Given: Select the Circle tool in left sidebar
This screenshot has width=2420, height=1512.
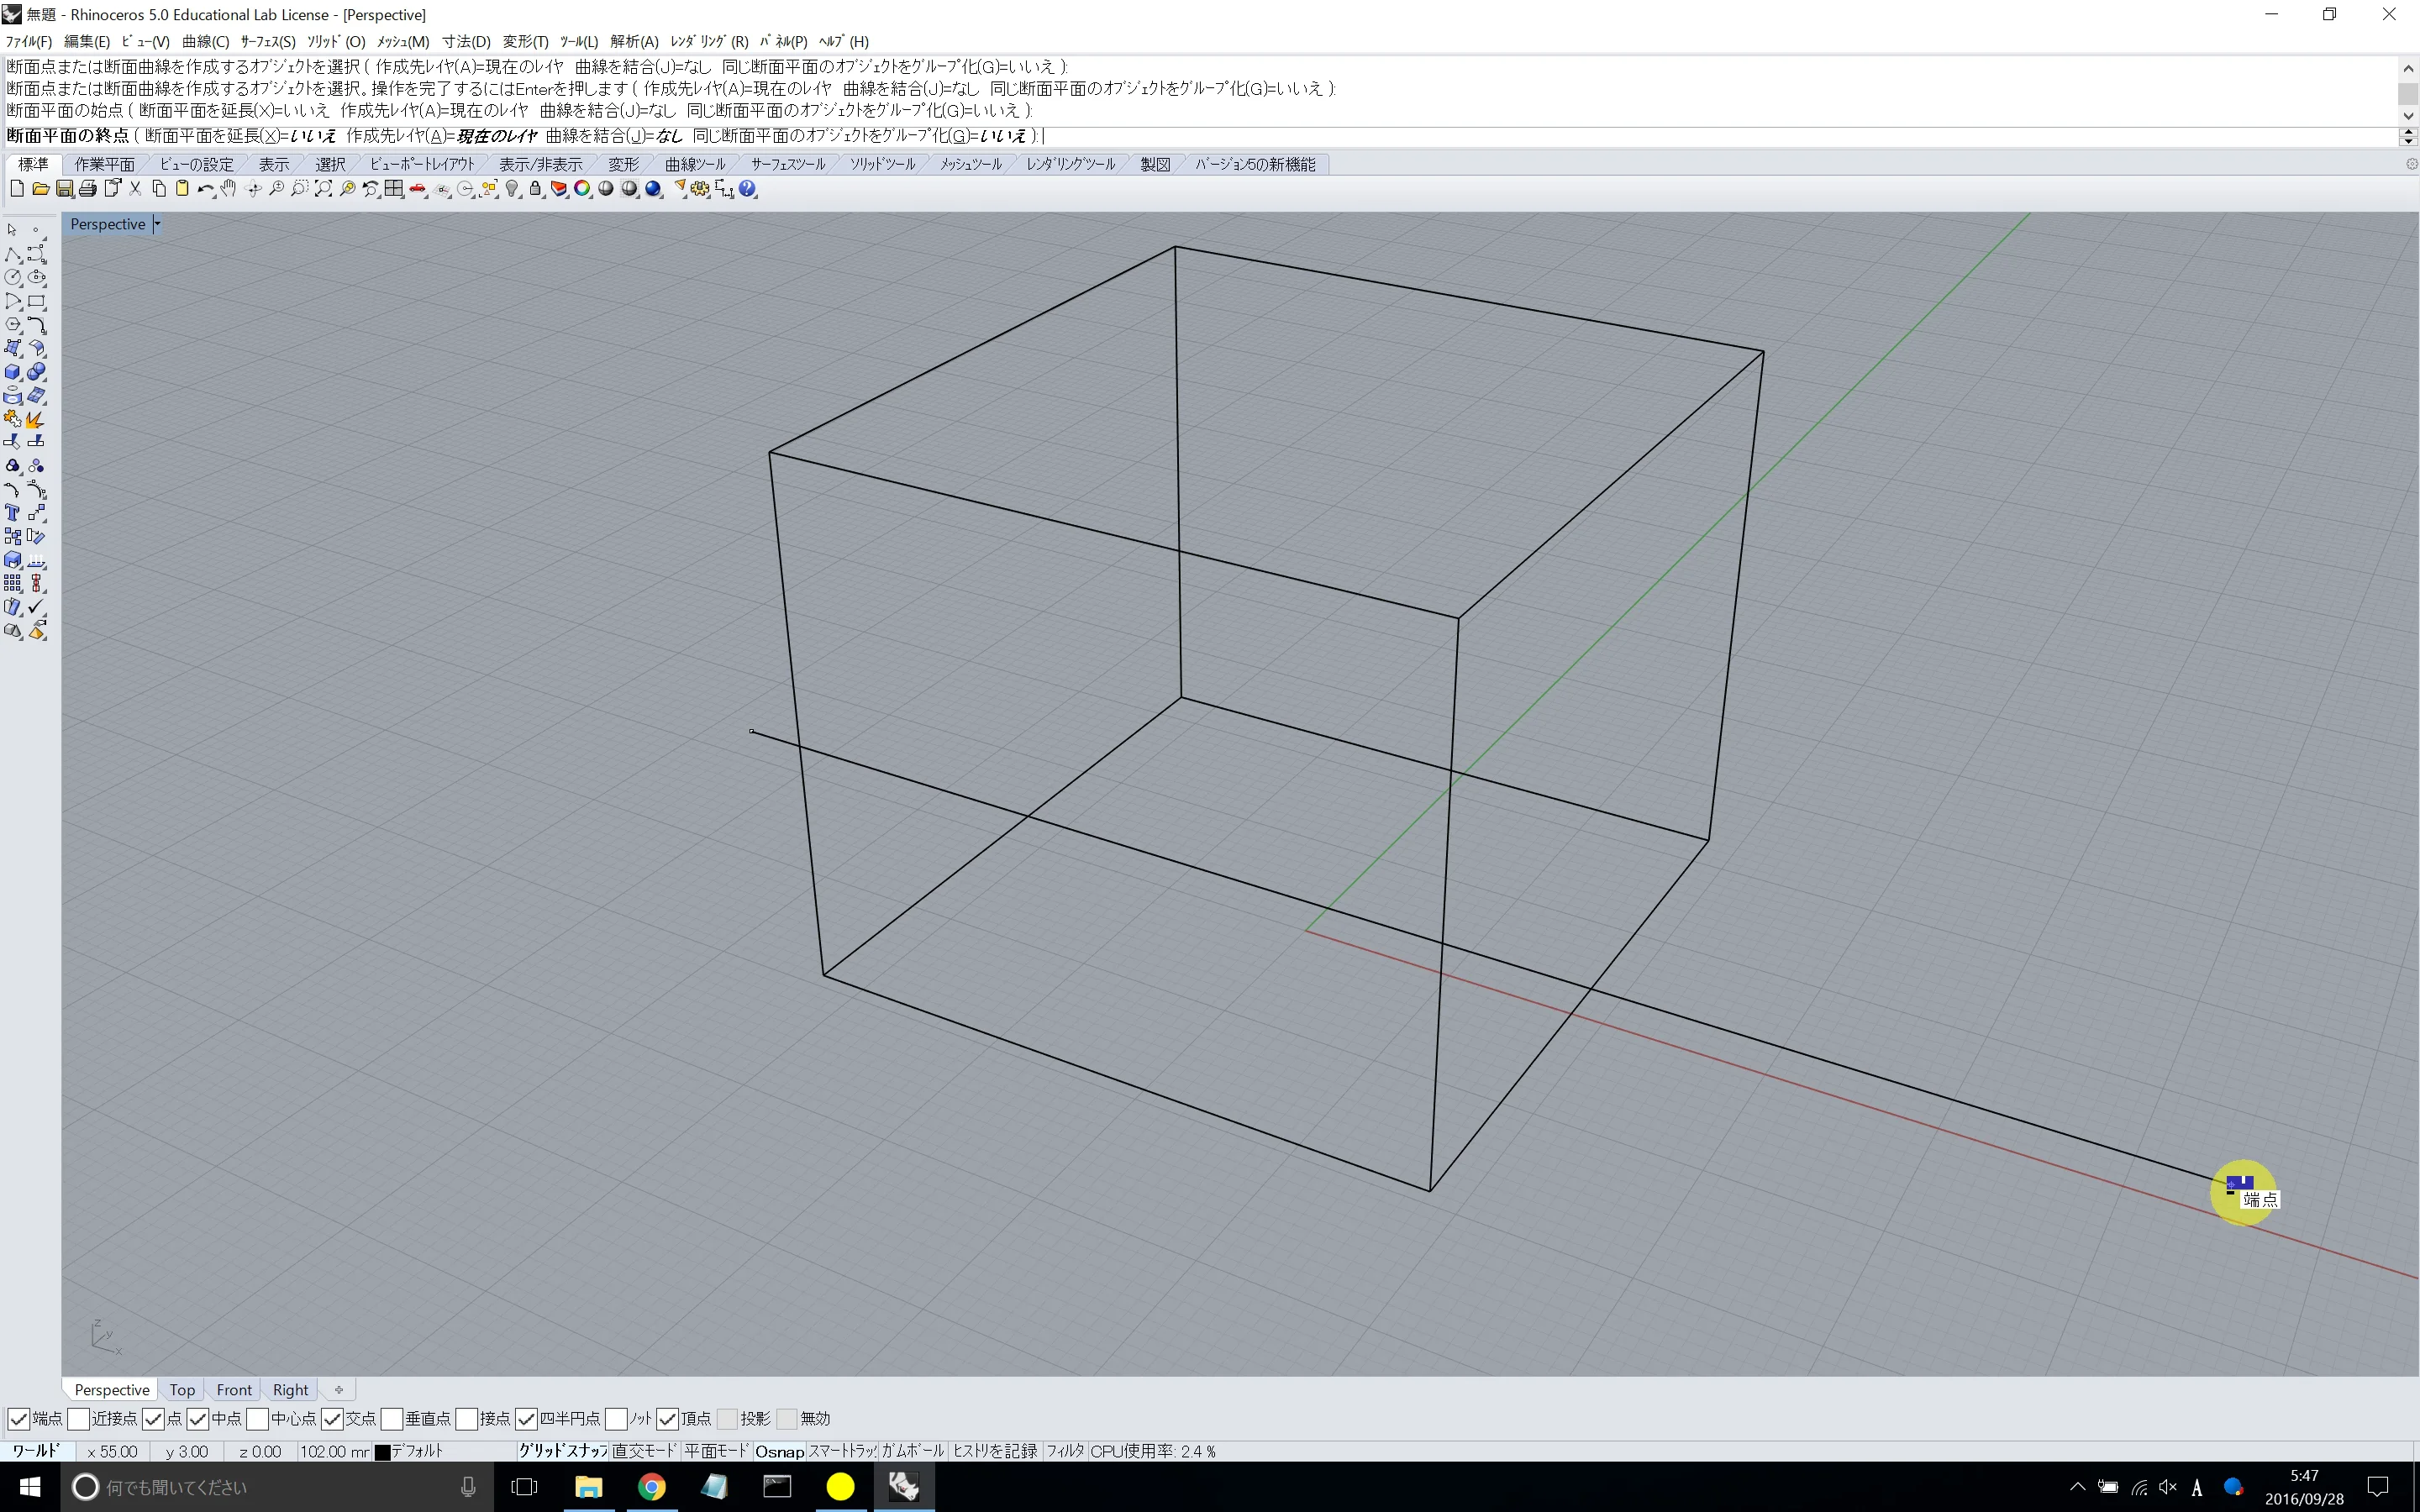Looking at the screenshot, I should pos(13,278).
